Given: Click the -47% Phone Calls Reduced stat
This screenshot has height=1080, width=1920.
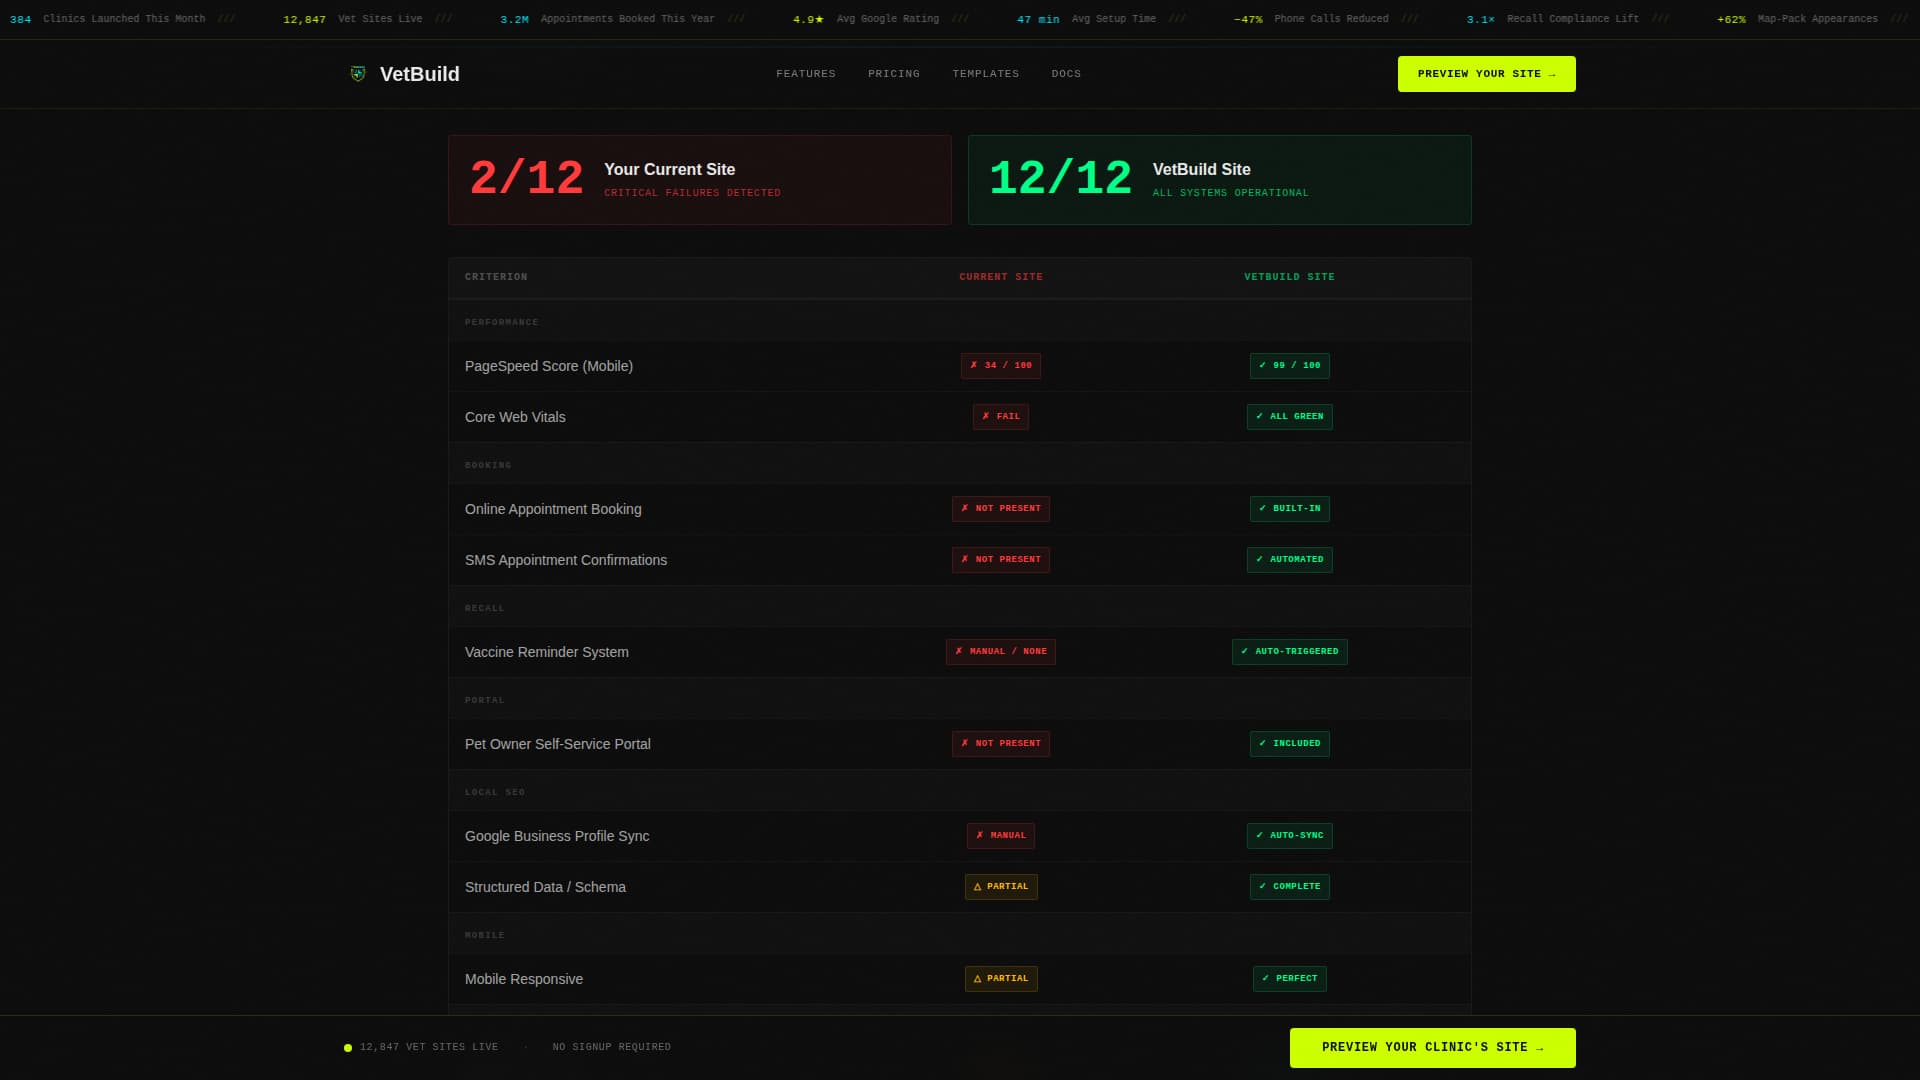Looking at the screenshot, I should coord(1311,19).
